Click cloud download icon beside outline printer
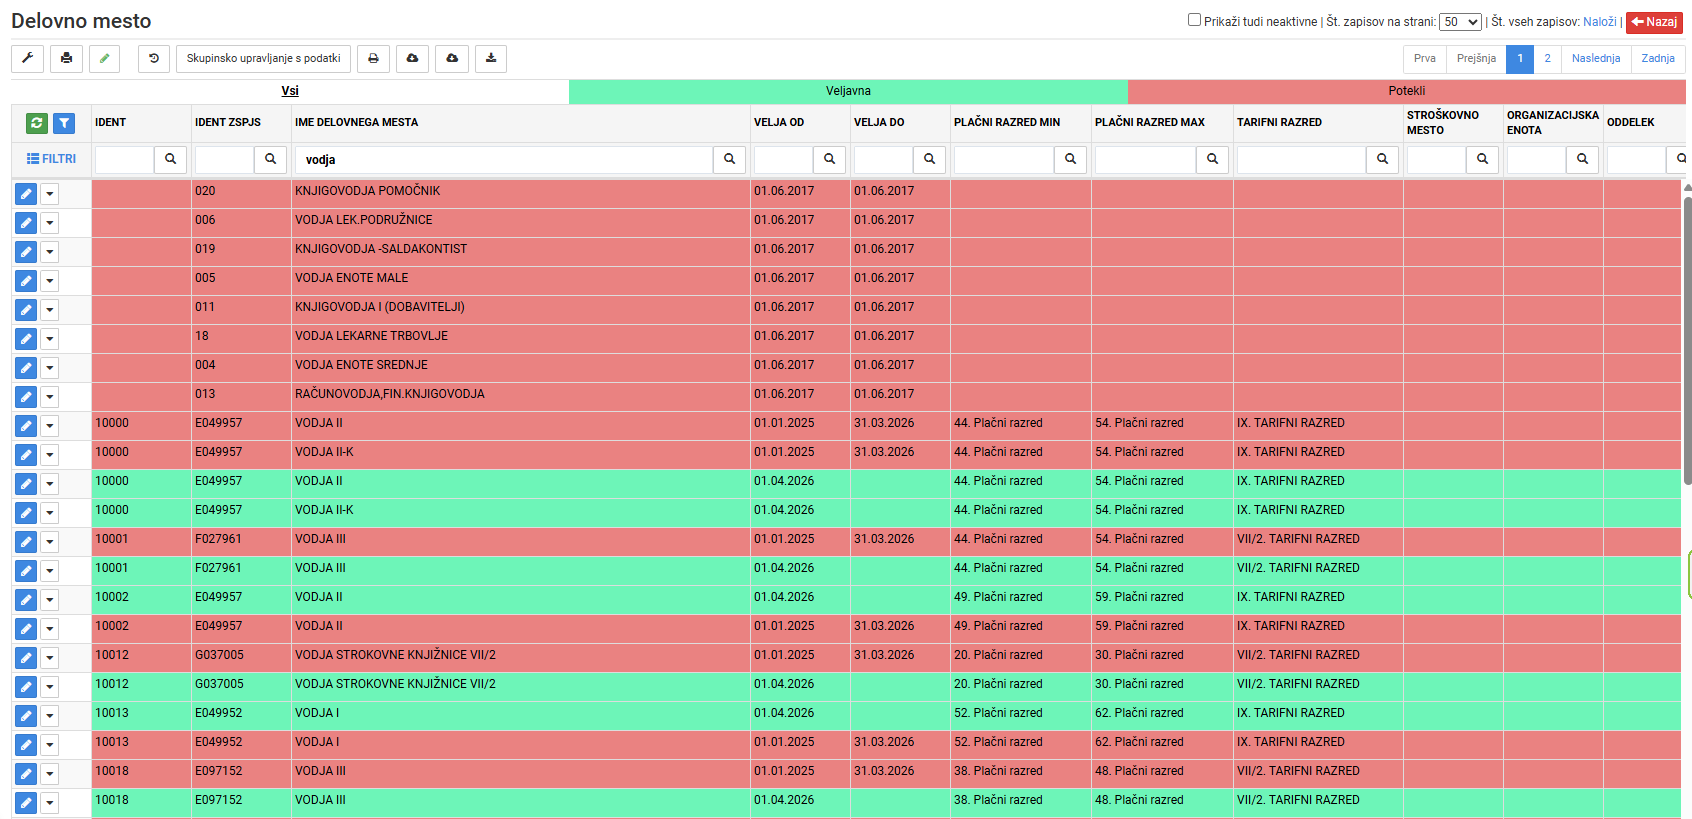The width and height of the screenshot is (1692, 819). coord(412,58)
